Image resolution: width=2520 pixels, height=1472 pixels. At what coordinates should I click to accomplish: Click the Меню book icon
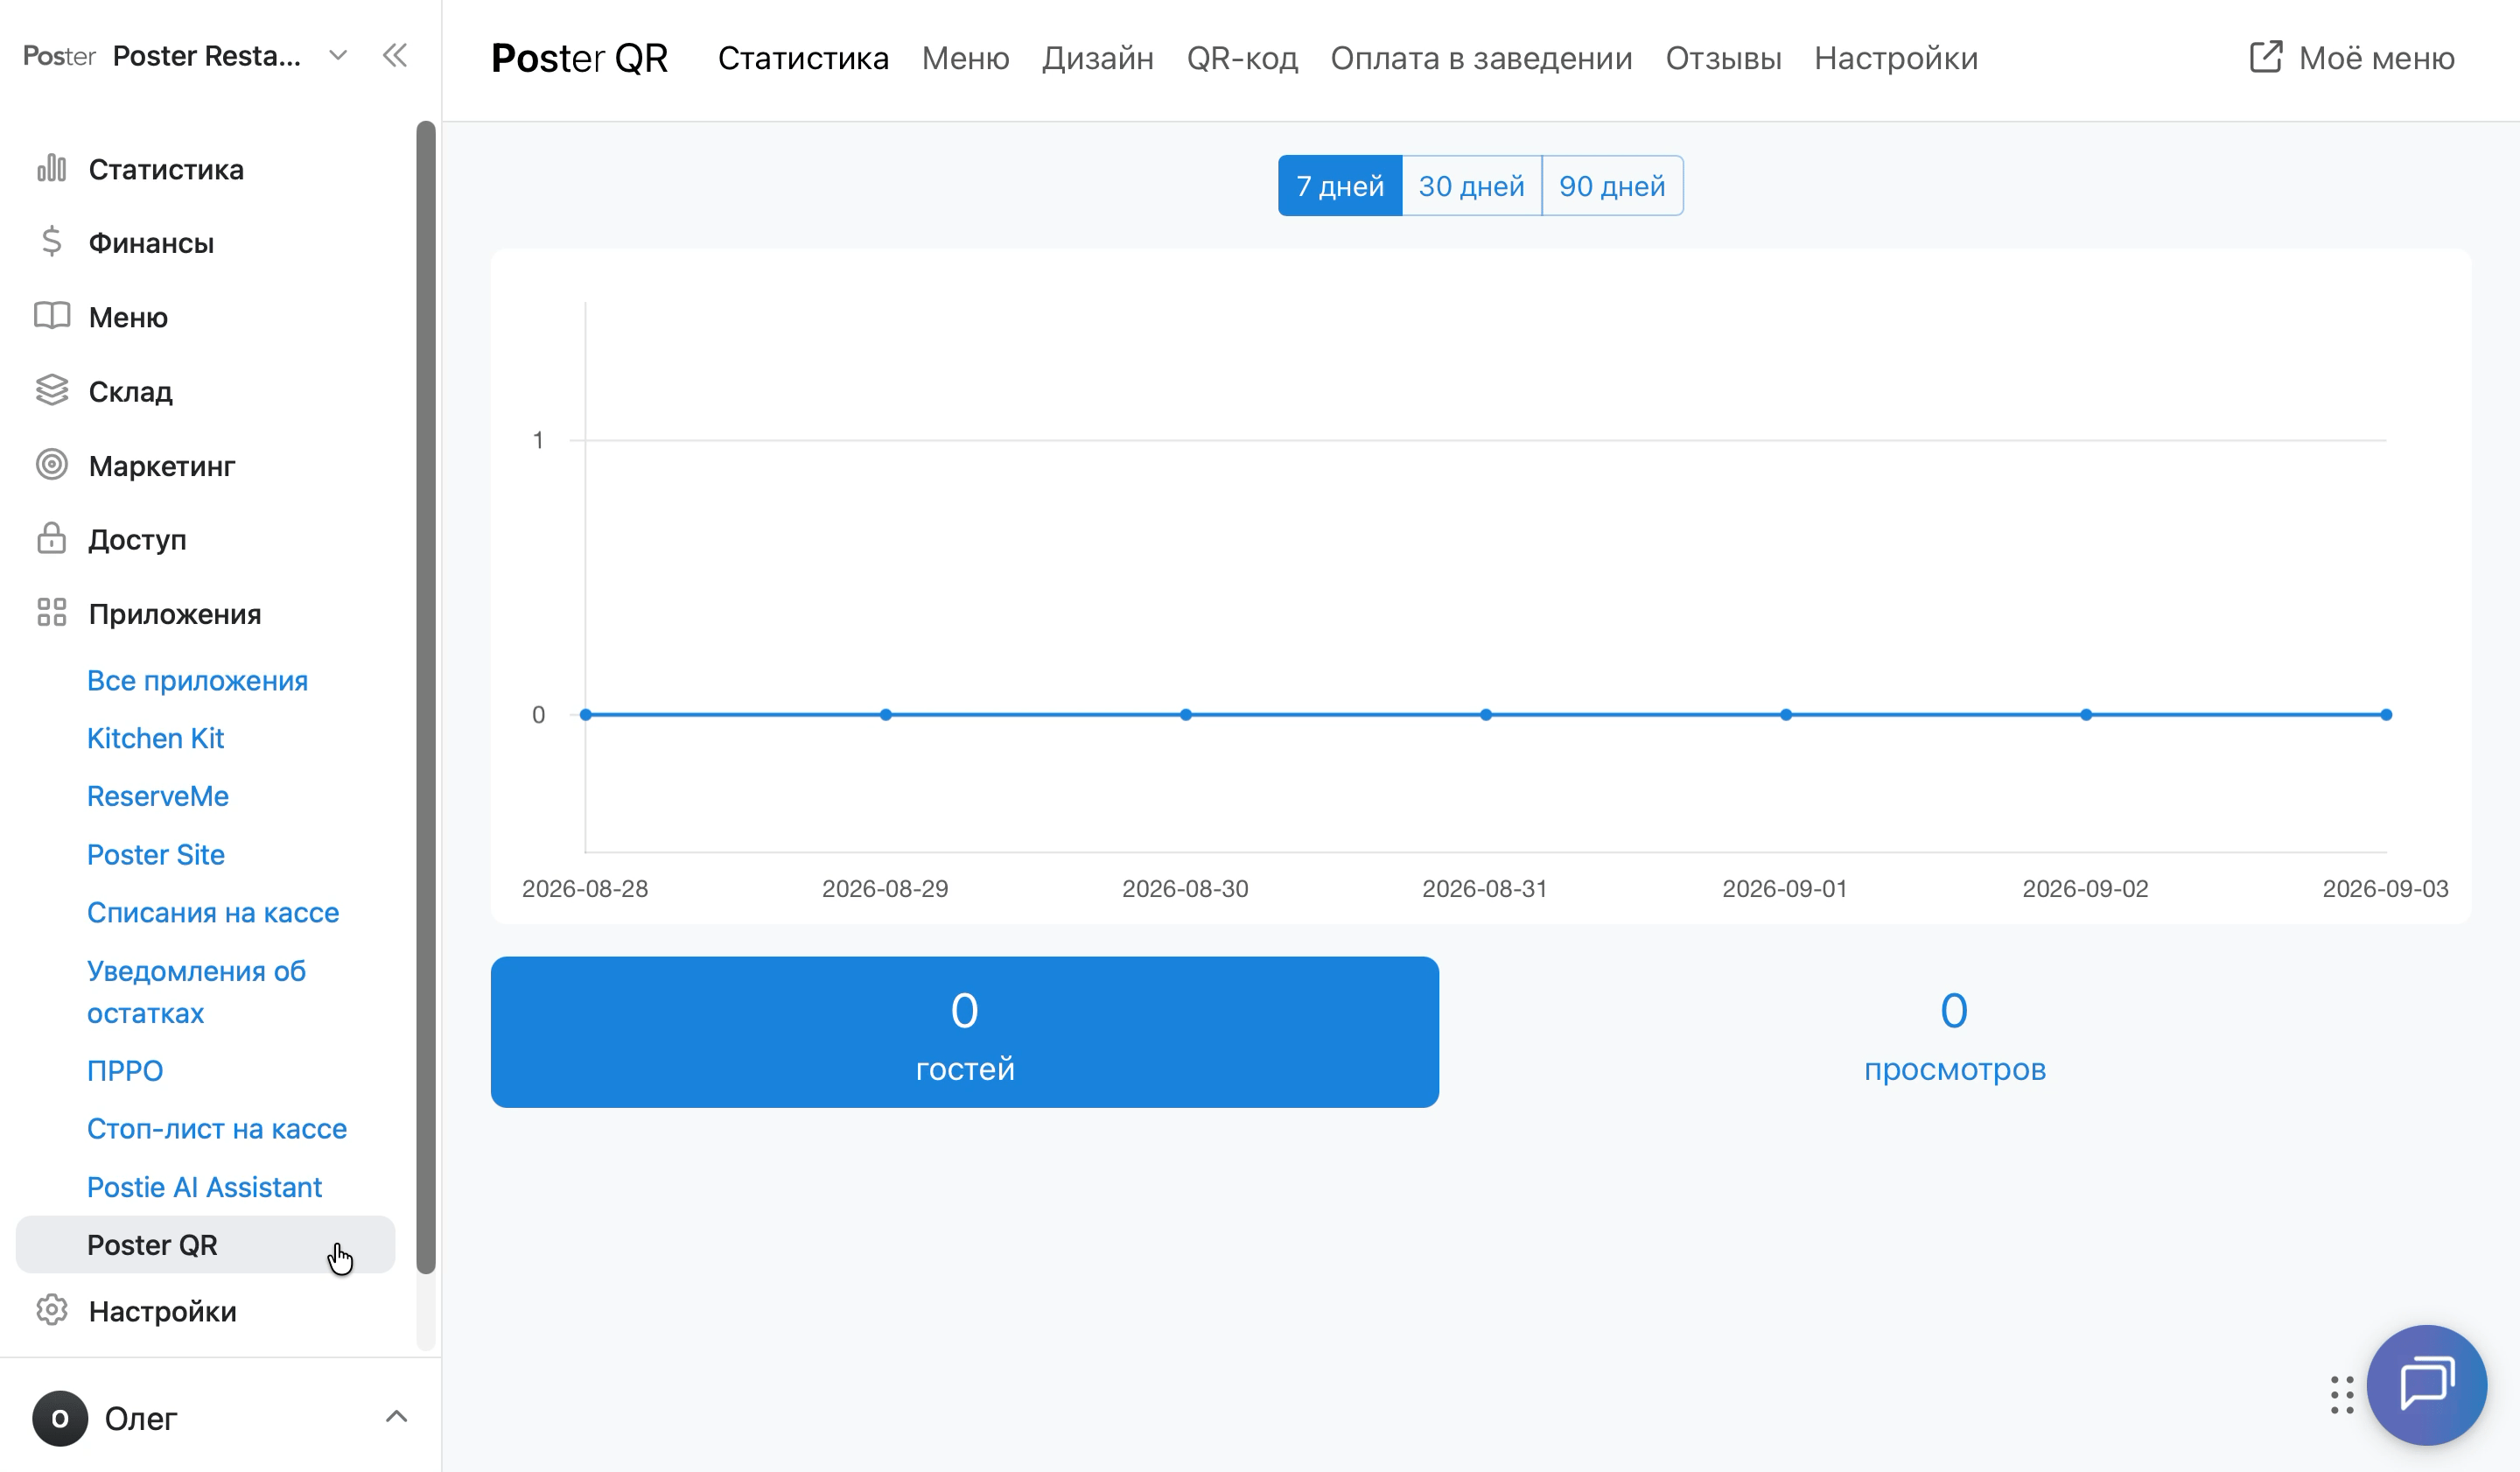(52, 317)
